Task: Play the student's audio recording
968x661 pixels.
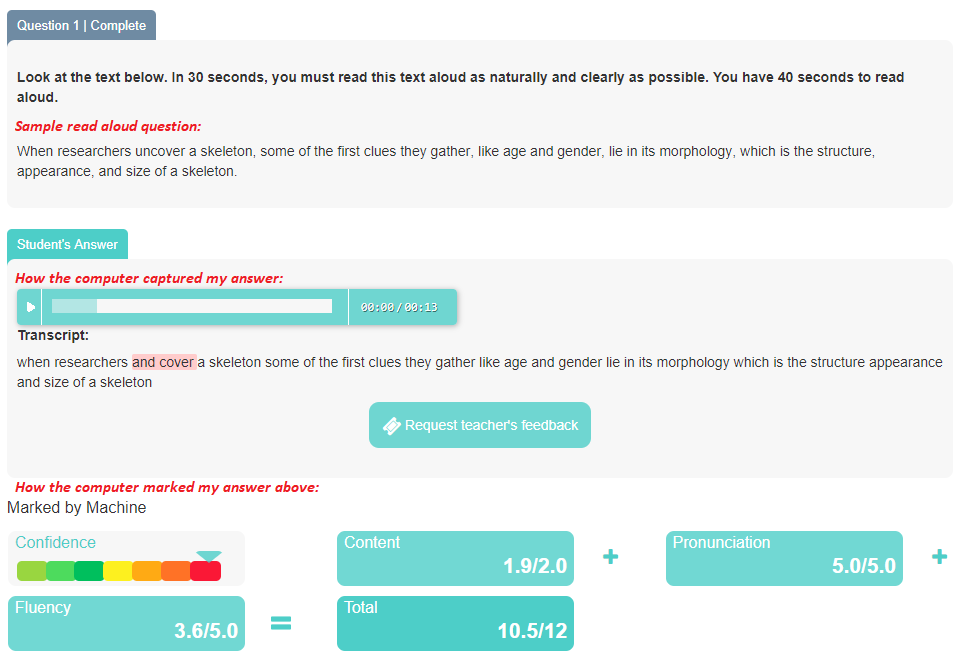Action: (30, 307)
